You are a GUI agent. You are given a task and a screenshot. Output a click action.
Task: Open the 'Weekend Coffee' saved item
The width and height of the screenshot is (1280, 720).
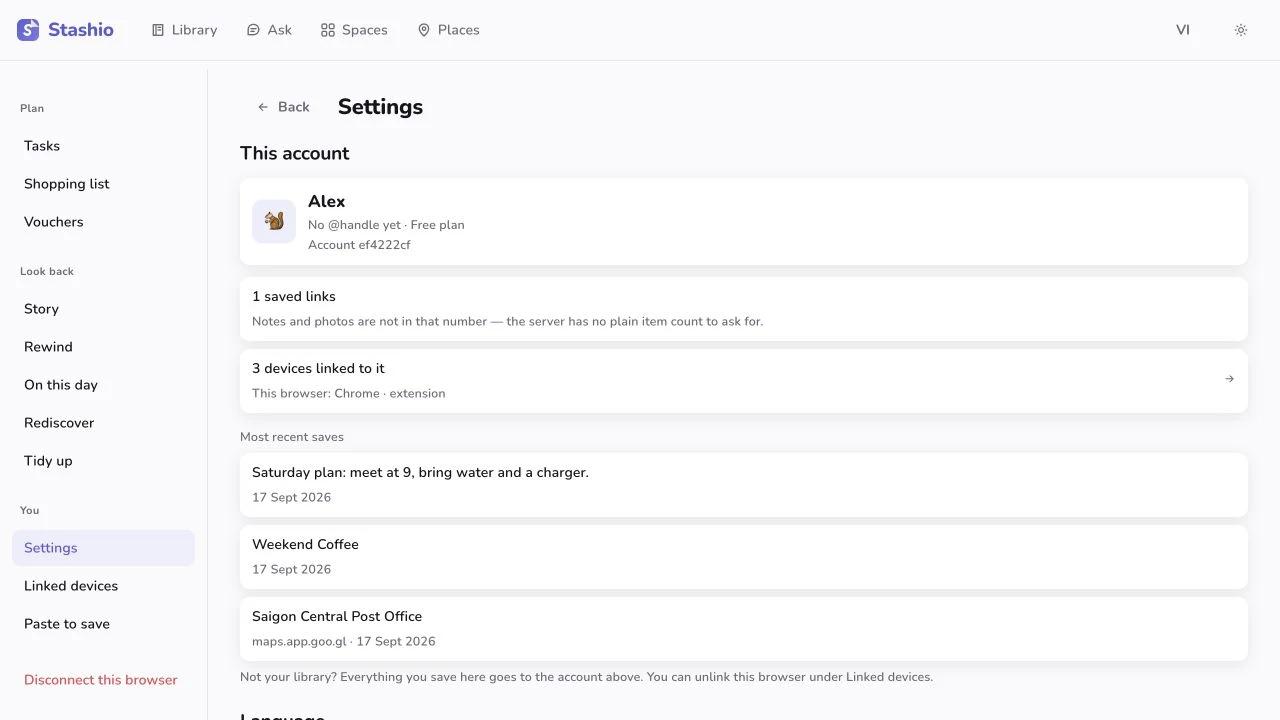[x=744, y=557]
